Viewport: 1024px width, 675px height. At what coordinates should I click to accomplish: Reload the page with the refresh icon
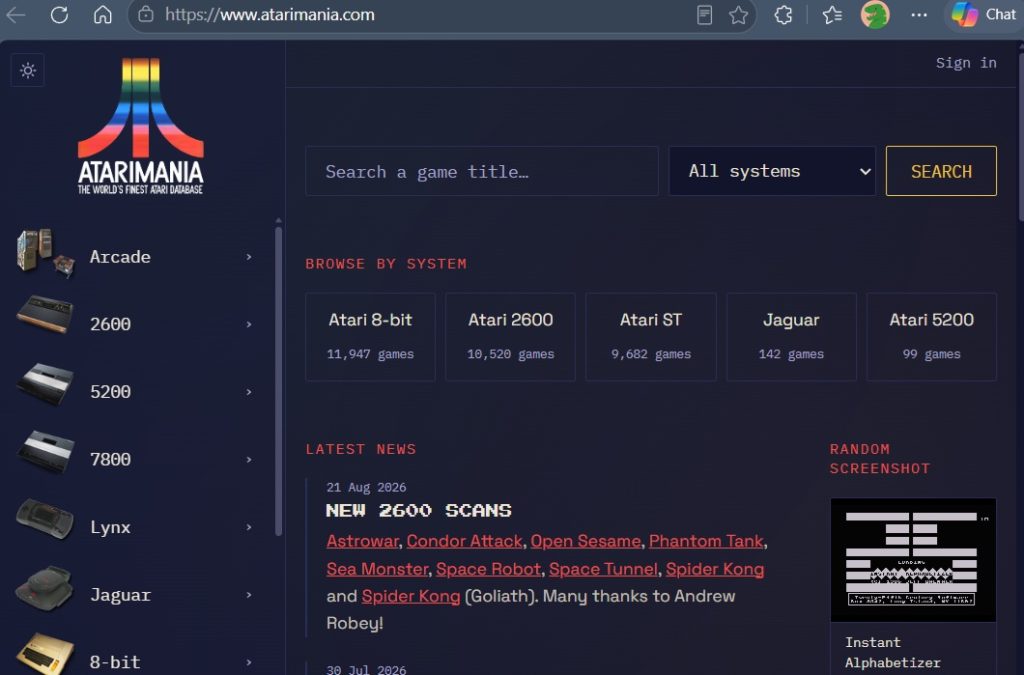tap(59, 14)
